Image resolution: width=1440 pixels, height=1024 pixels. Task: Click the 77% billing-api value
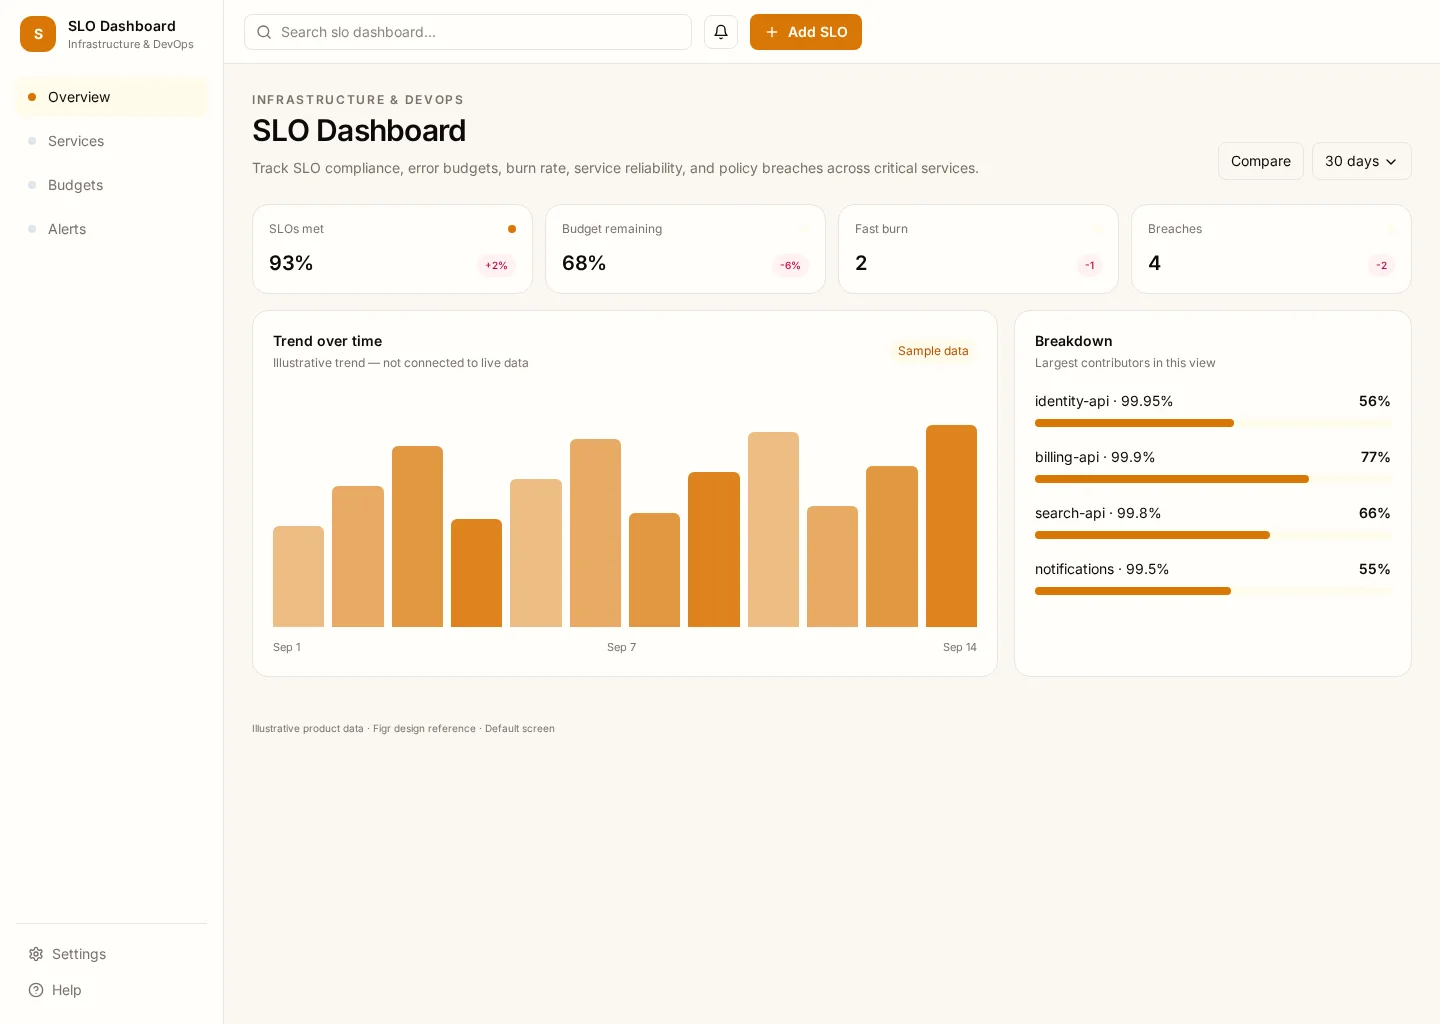1375,457
